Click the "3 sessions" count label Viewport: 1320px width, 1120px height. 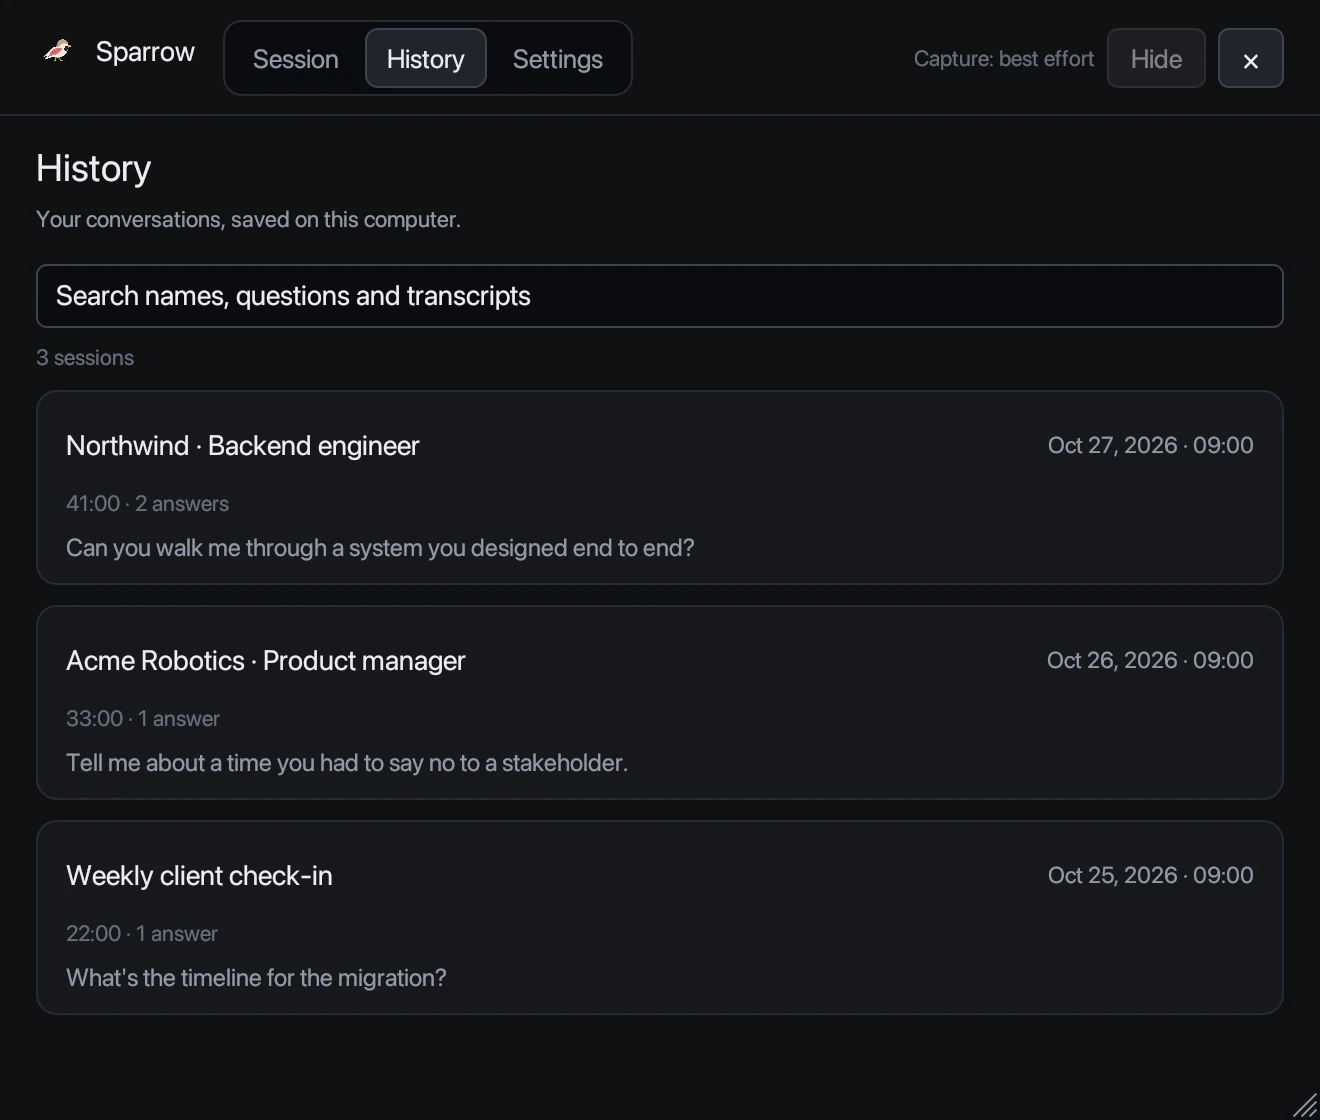(x=85, y=358)
